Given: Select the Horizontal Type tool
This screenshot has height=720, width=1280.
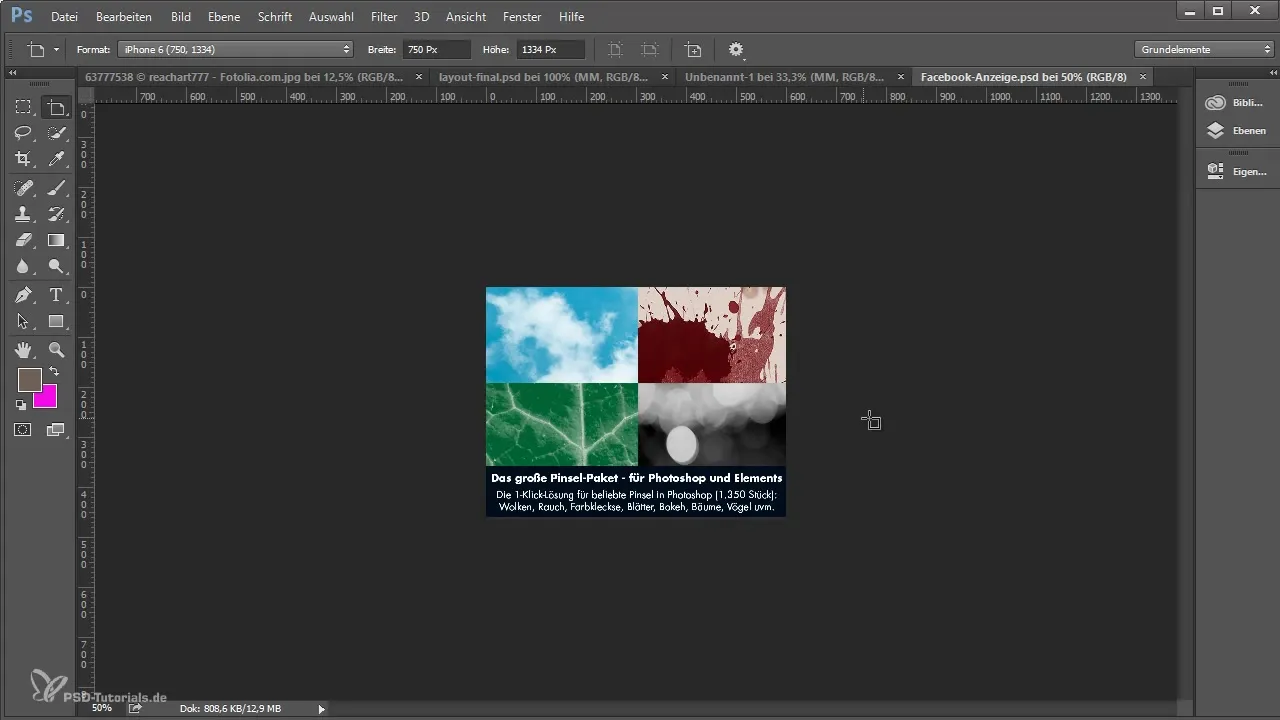Looking at the screenshot, I should pyautogui.click(x=57, y=295).
